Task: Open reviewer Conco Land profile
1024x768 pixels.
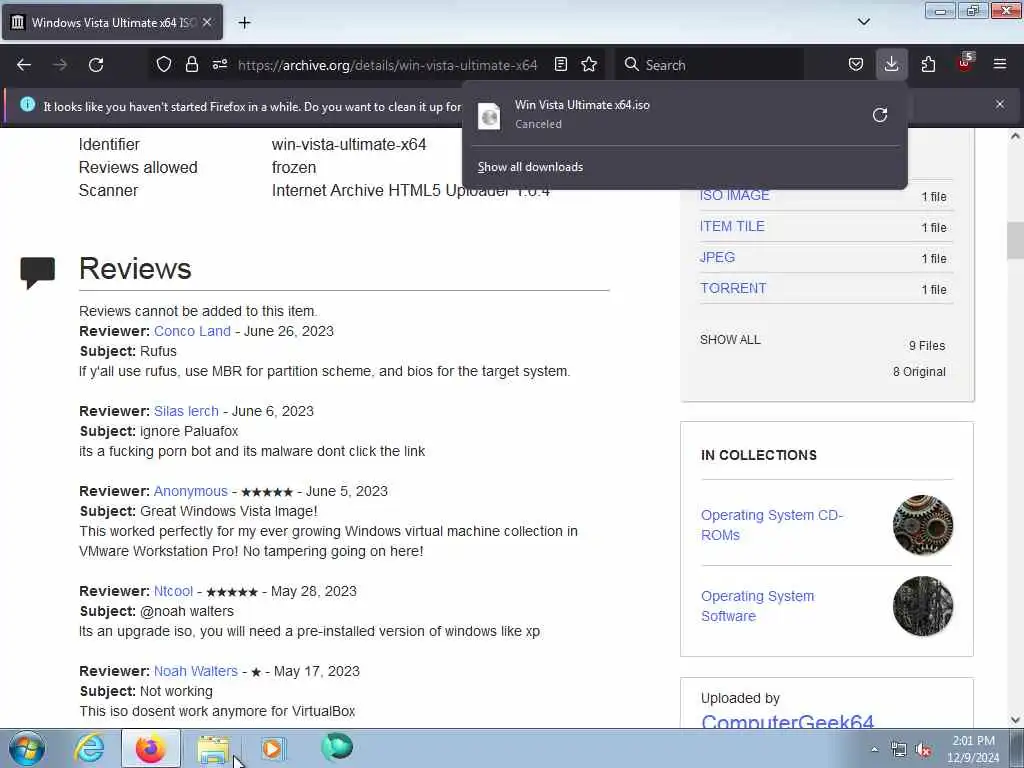Action: (192, 331)
